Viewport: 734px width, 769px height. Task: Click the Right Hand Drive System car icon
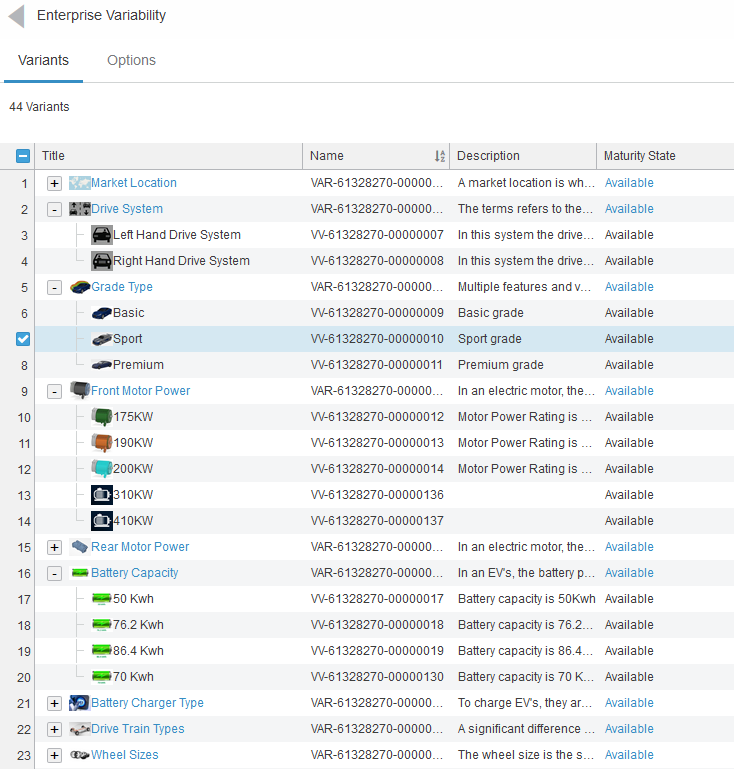[101, 261]
